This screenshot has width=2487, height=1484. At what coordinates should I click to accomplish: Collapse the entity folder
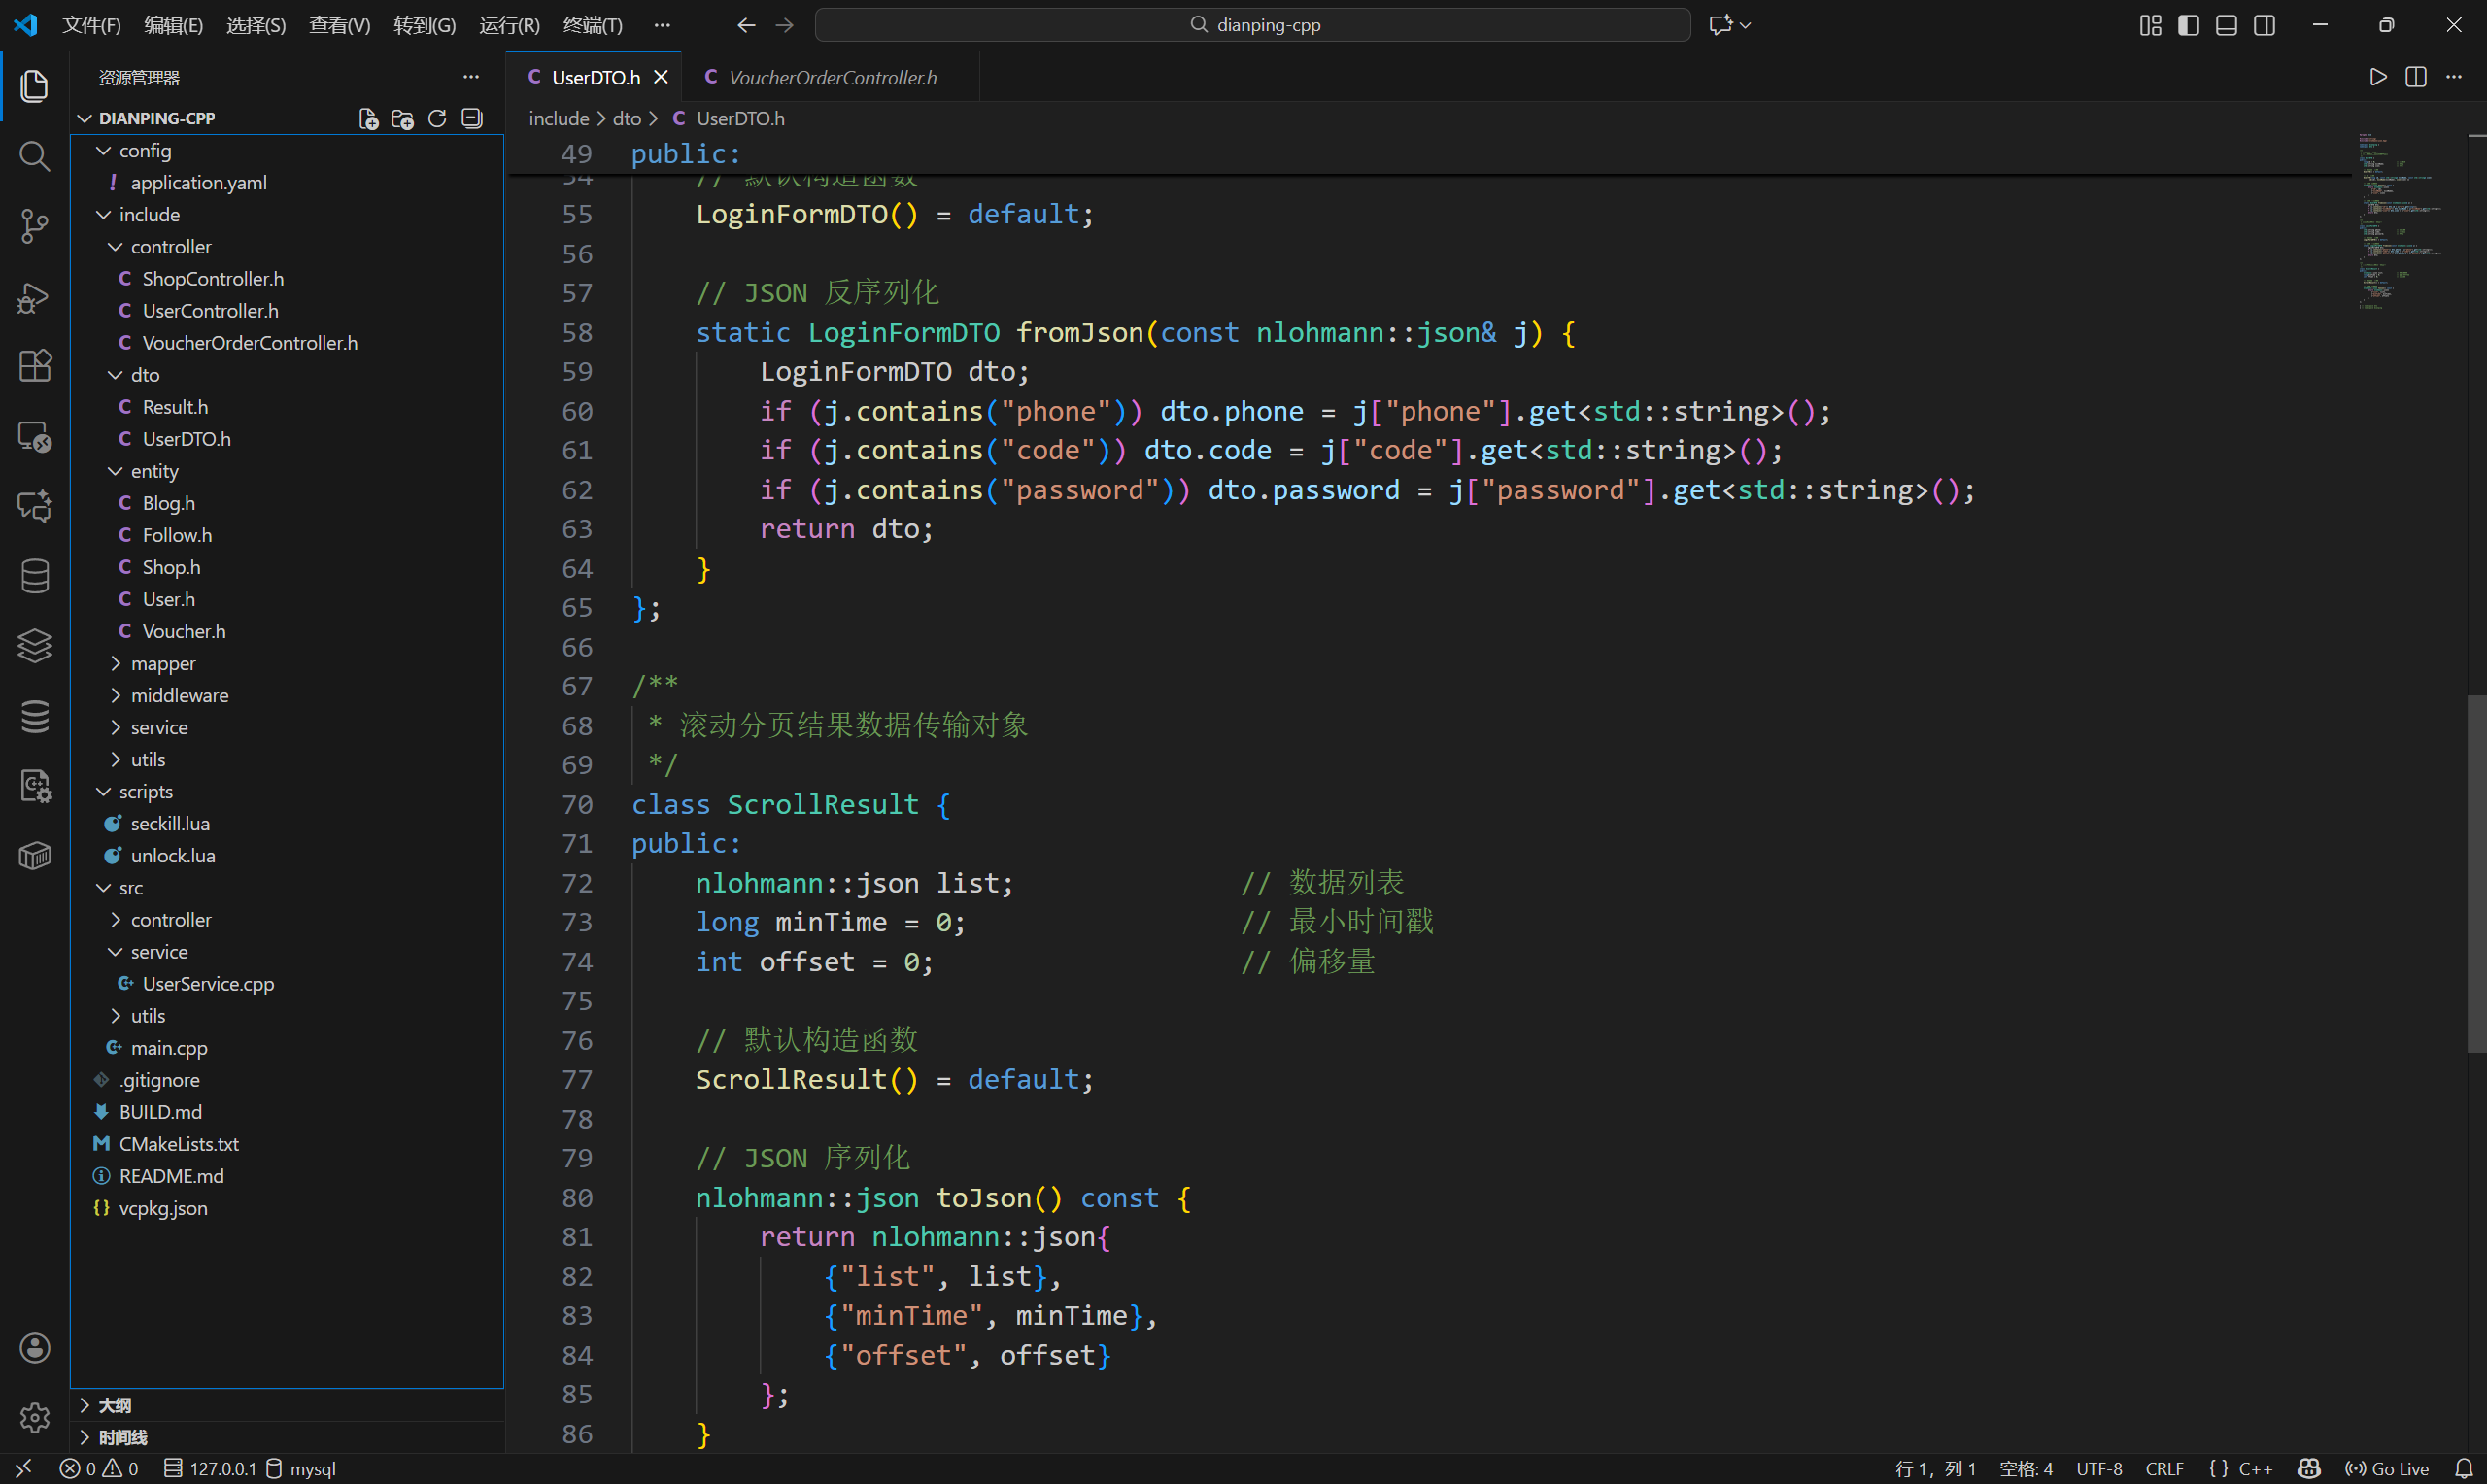pyautogui.click(x=154, y=471)
